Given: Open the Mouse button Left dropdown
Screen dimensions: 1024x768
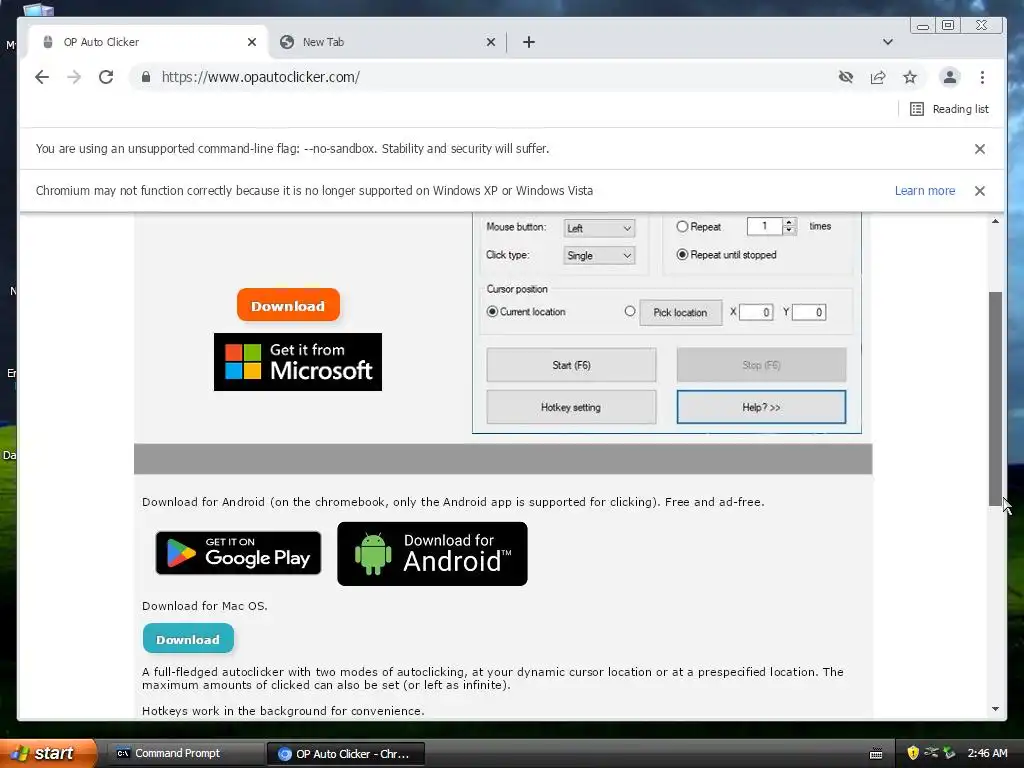Looking at the screenshot, I should pyautogui.click(x=599, y=228).
